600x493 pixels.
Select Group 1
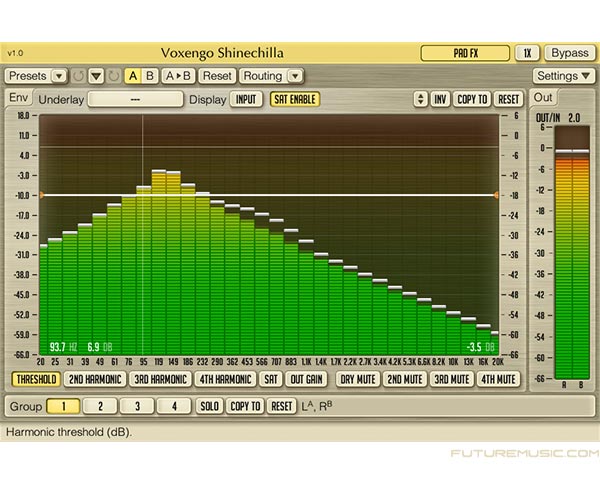coord(63,406)
